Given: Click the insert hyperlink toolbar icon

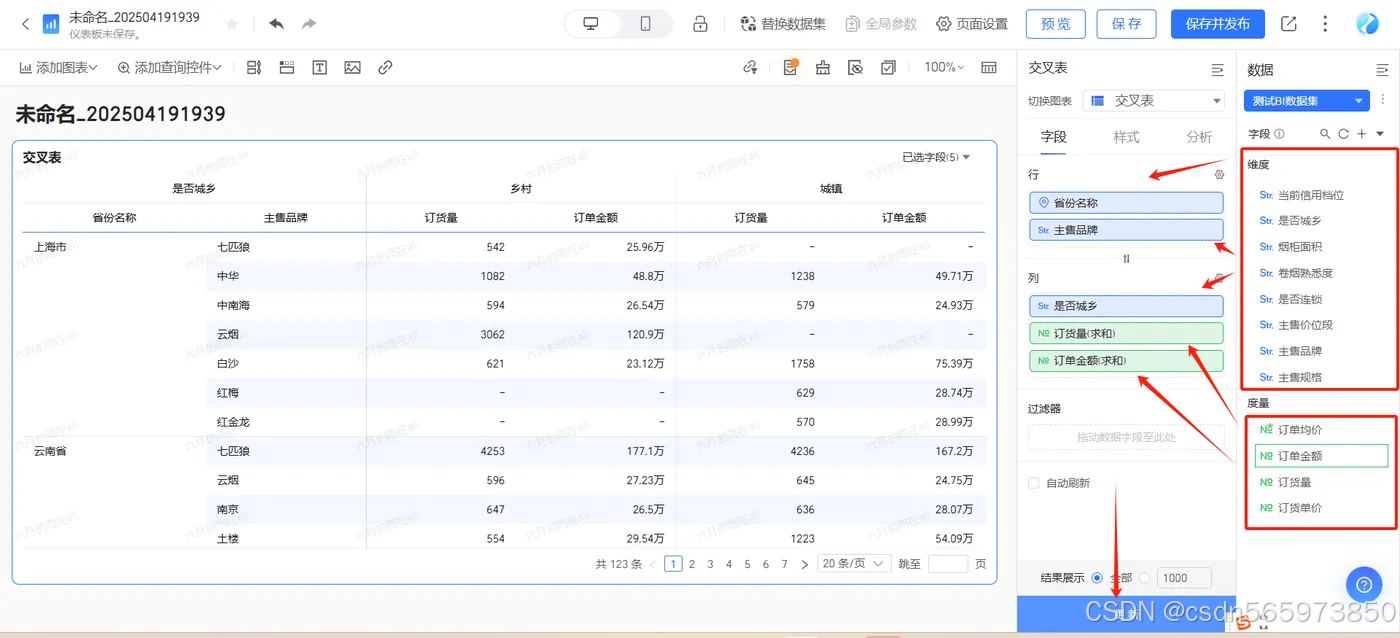Looking at the screenshot, I should (x=386, y=67).
